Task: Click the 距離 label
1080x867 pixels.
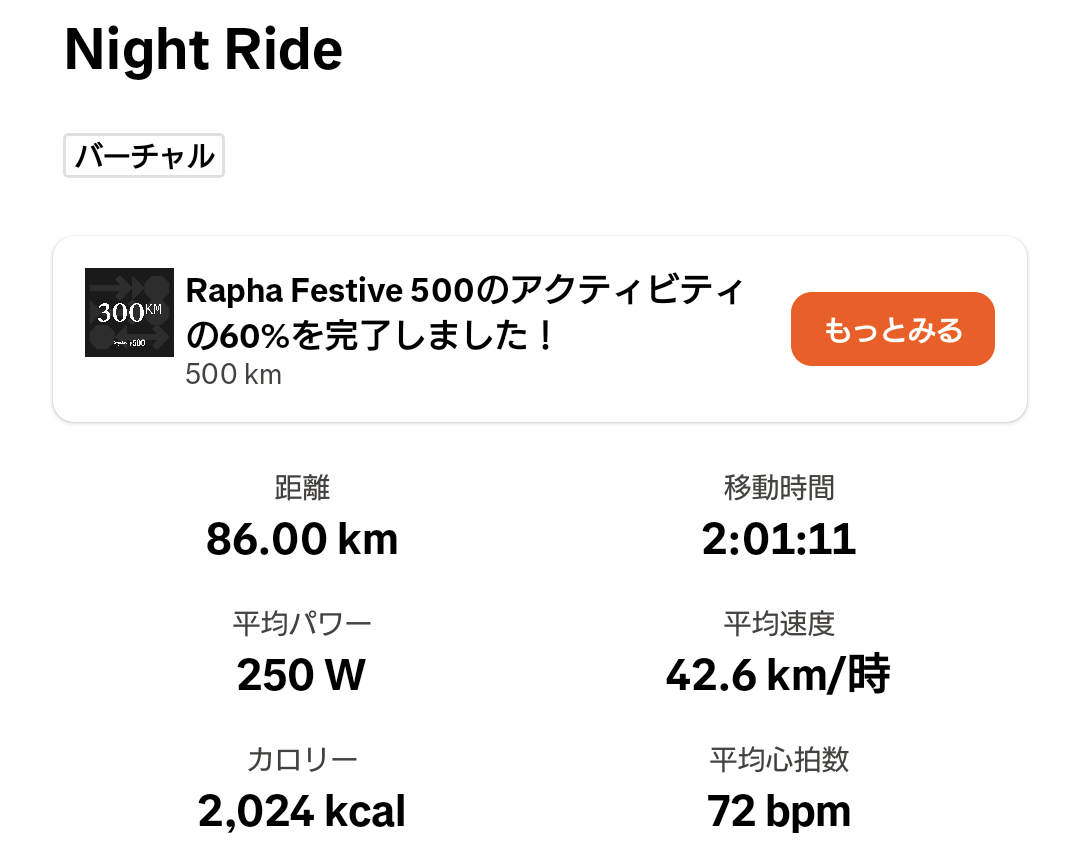Action: pos(302,488)
